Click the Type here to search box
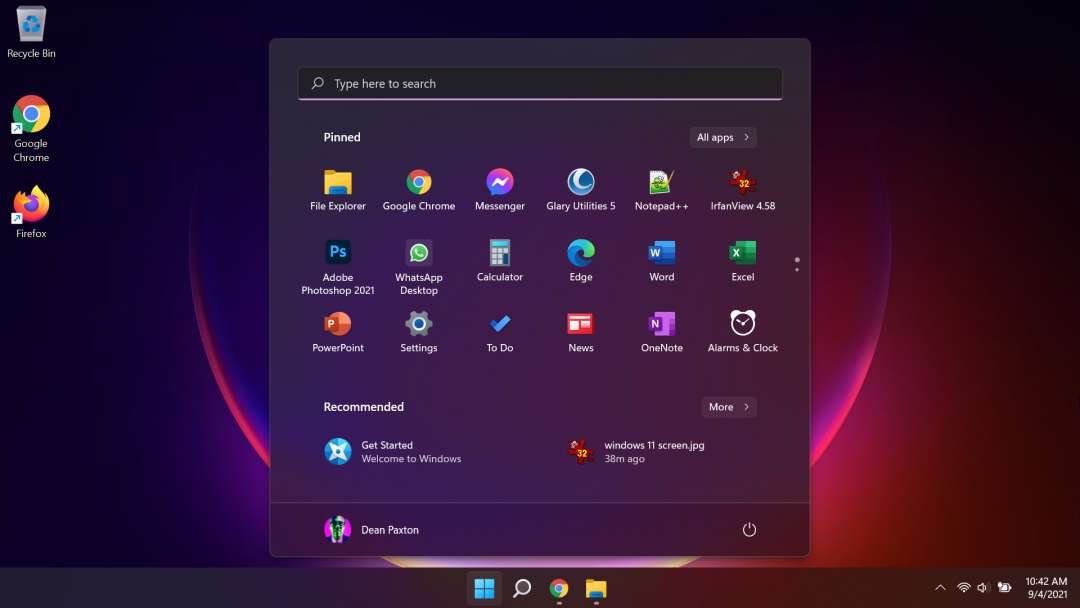 540,84
